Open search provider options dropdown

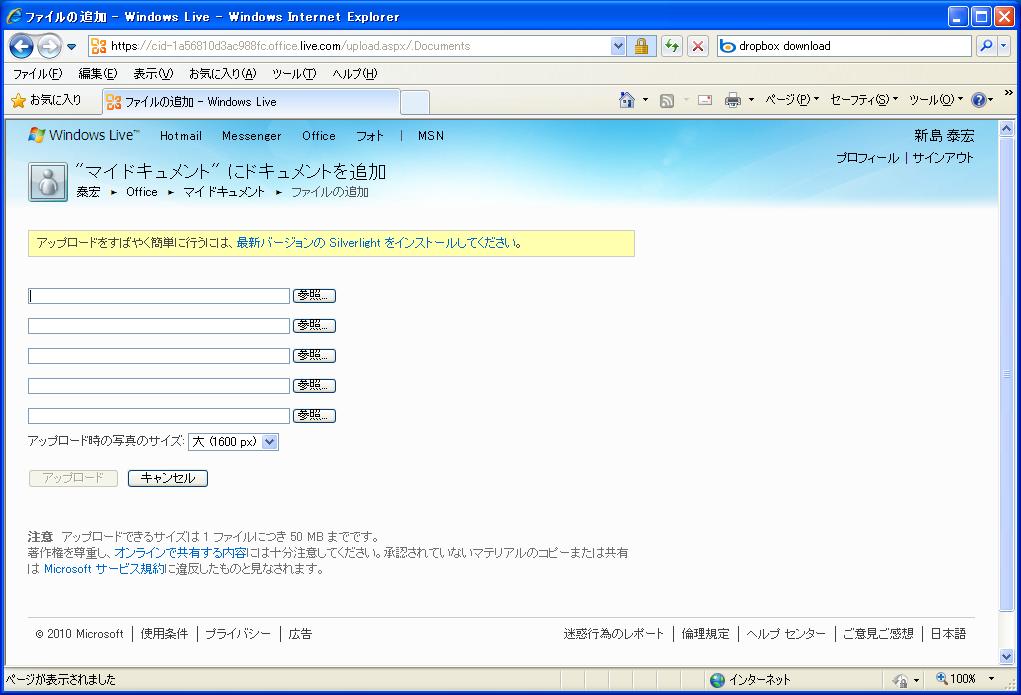(1003, 46)
